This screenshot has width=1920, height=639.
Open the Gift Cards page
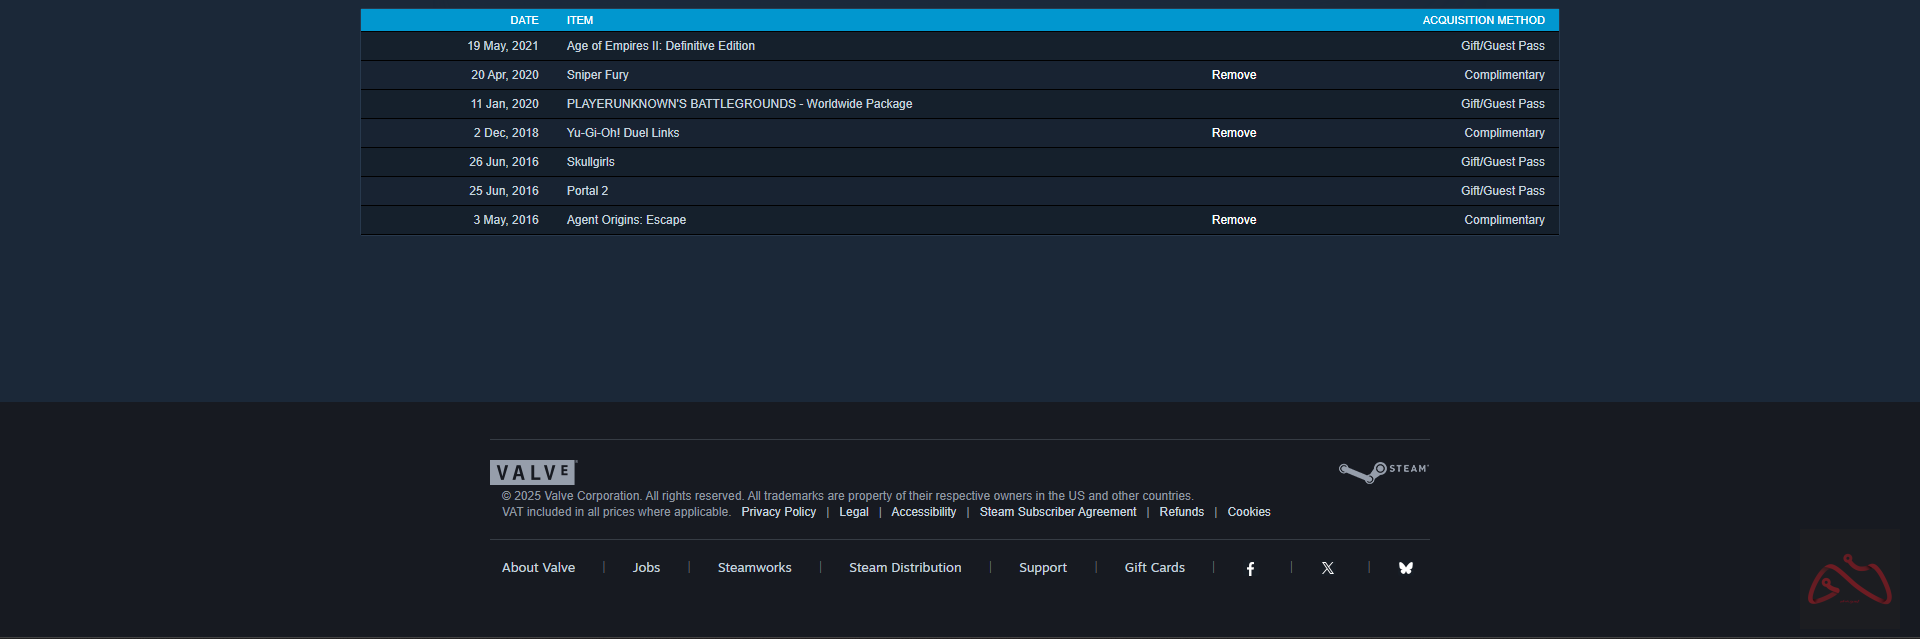(x=1154, y=568)
